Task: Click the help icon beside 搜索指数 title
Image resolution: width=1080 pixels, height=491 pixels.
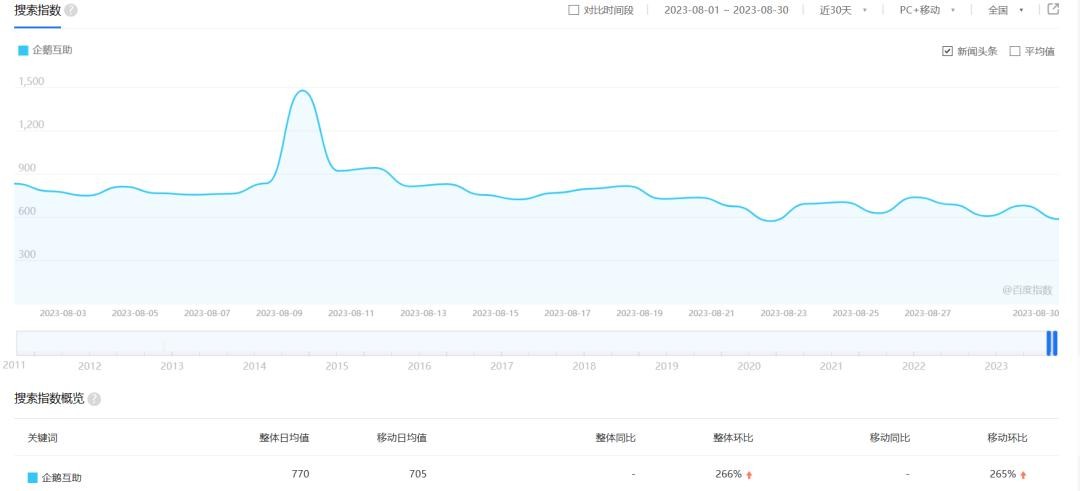Action: (71, 10)
